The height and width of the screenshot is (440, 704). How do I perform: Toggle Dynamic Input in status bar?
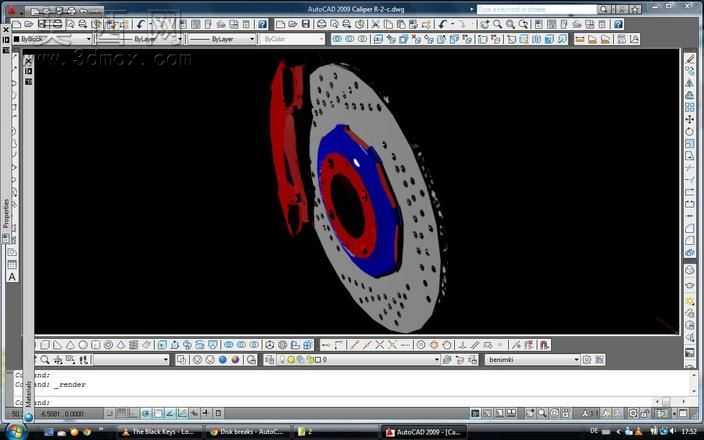click(x=195, y=413)
